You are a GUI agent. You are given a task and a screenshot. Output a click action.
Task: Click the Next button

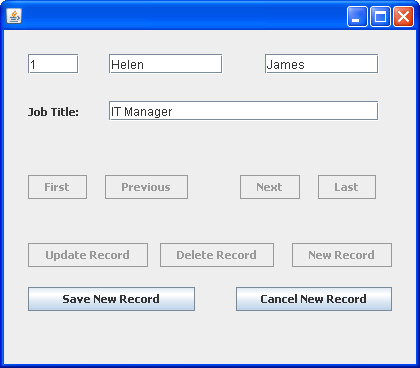point(270,187)
